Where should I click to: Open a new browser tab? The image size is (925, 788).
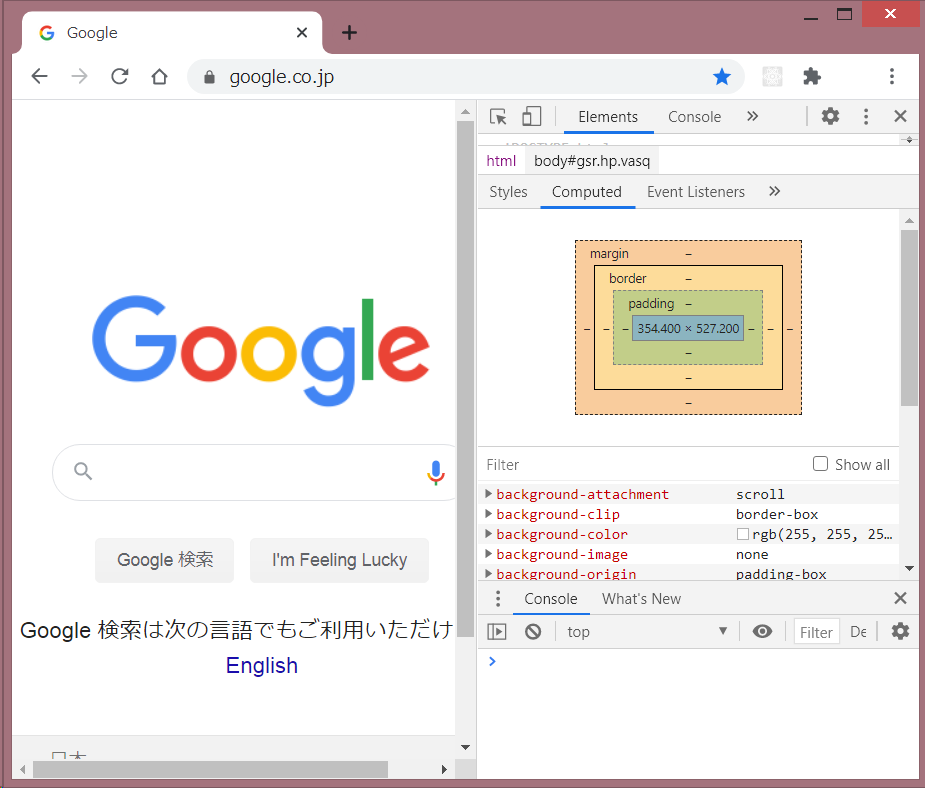click(x=349, y=32)
